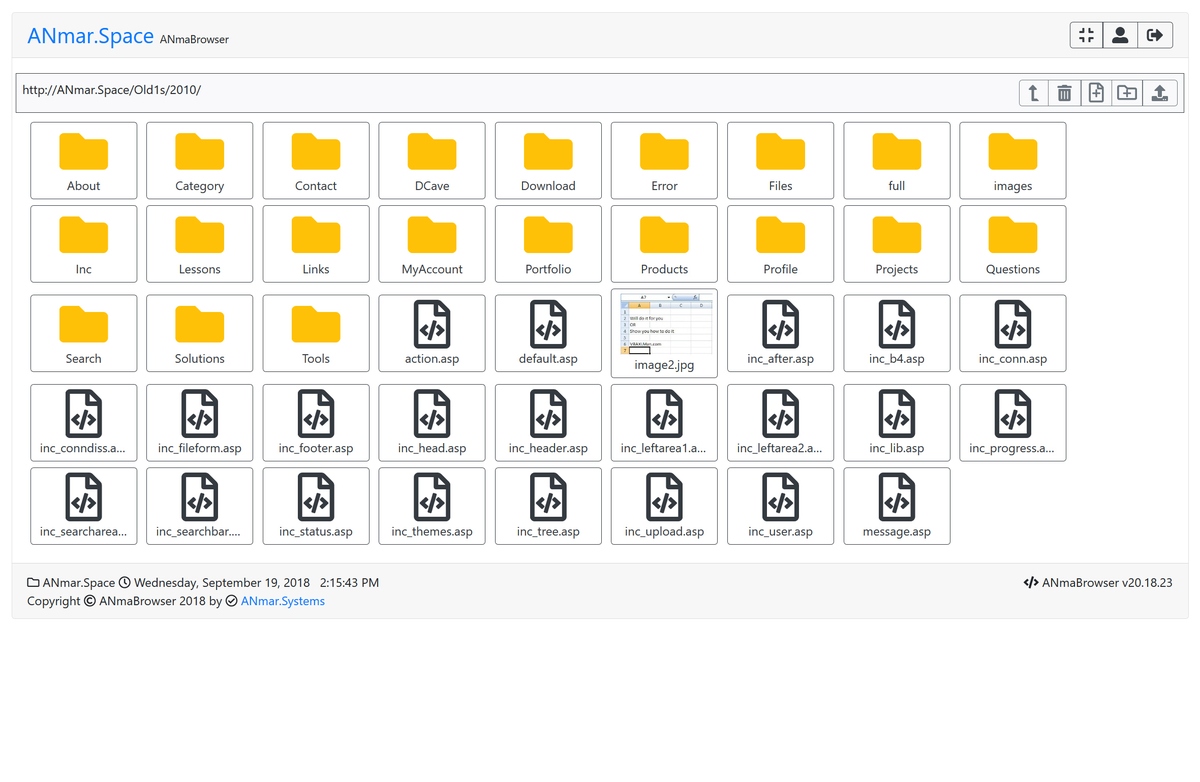Click the compress/exit fullscreen icon
The height and width of the screenshot is (782, 1200).
click(x=1086, y=36)
